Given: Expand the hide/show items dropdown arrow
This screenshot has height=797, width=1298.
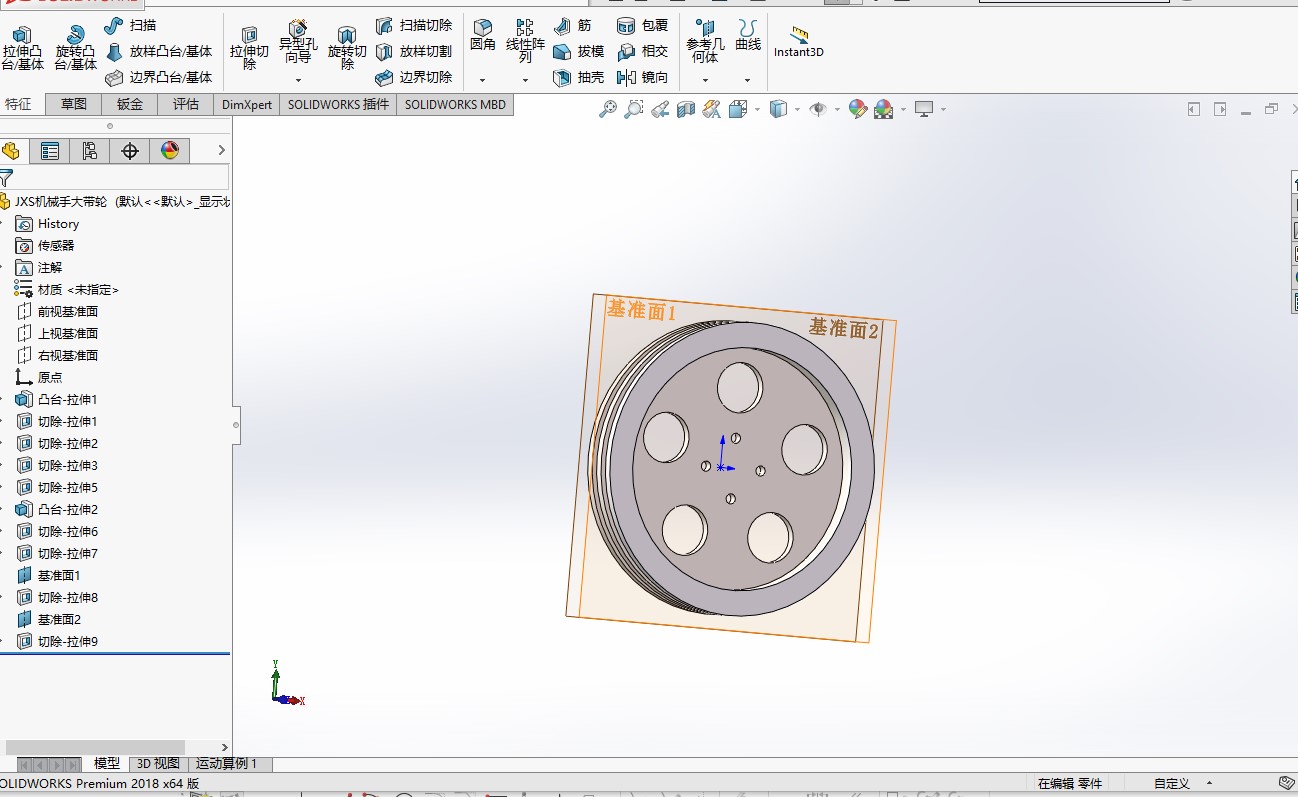Looking at the screenshot, I should click(836, 110).
